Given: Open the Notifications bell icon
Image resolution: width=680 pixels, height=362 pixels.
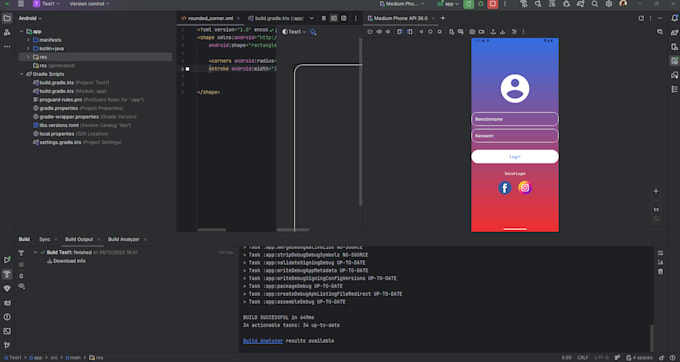Looking at the screenshot, I should pyautogui.click(x=674, y=18).
